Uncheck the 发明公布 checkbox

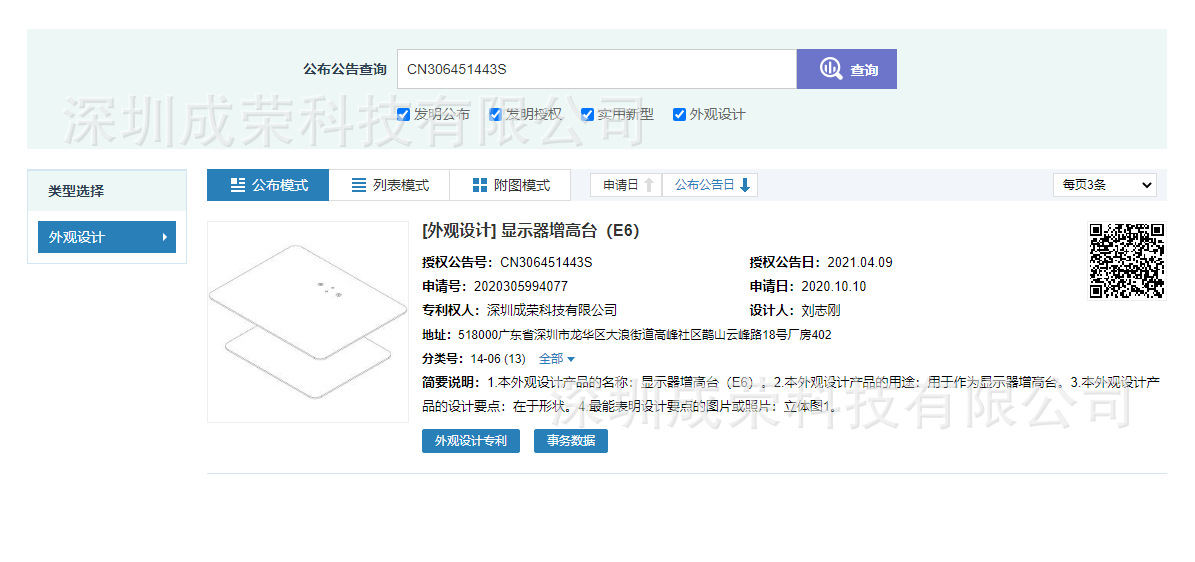pos(403,115)
